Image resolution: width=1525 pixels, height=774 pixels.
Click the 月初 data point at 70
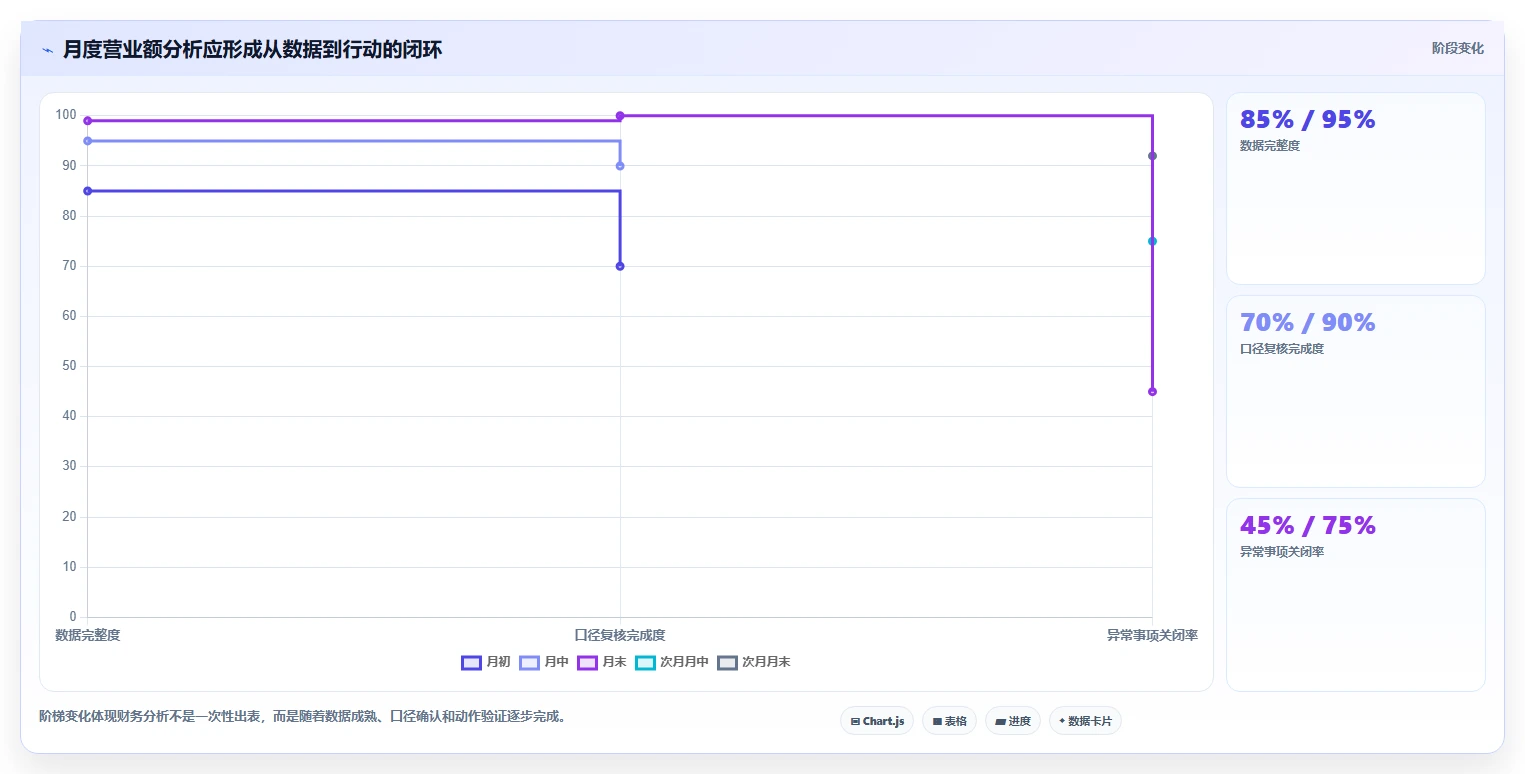tap(620, 266)
